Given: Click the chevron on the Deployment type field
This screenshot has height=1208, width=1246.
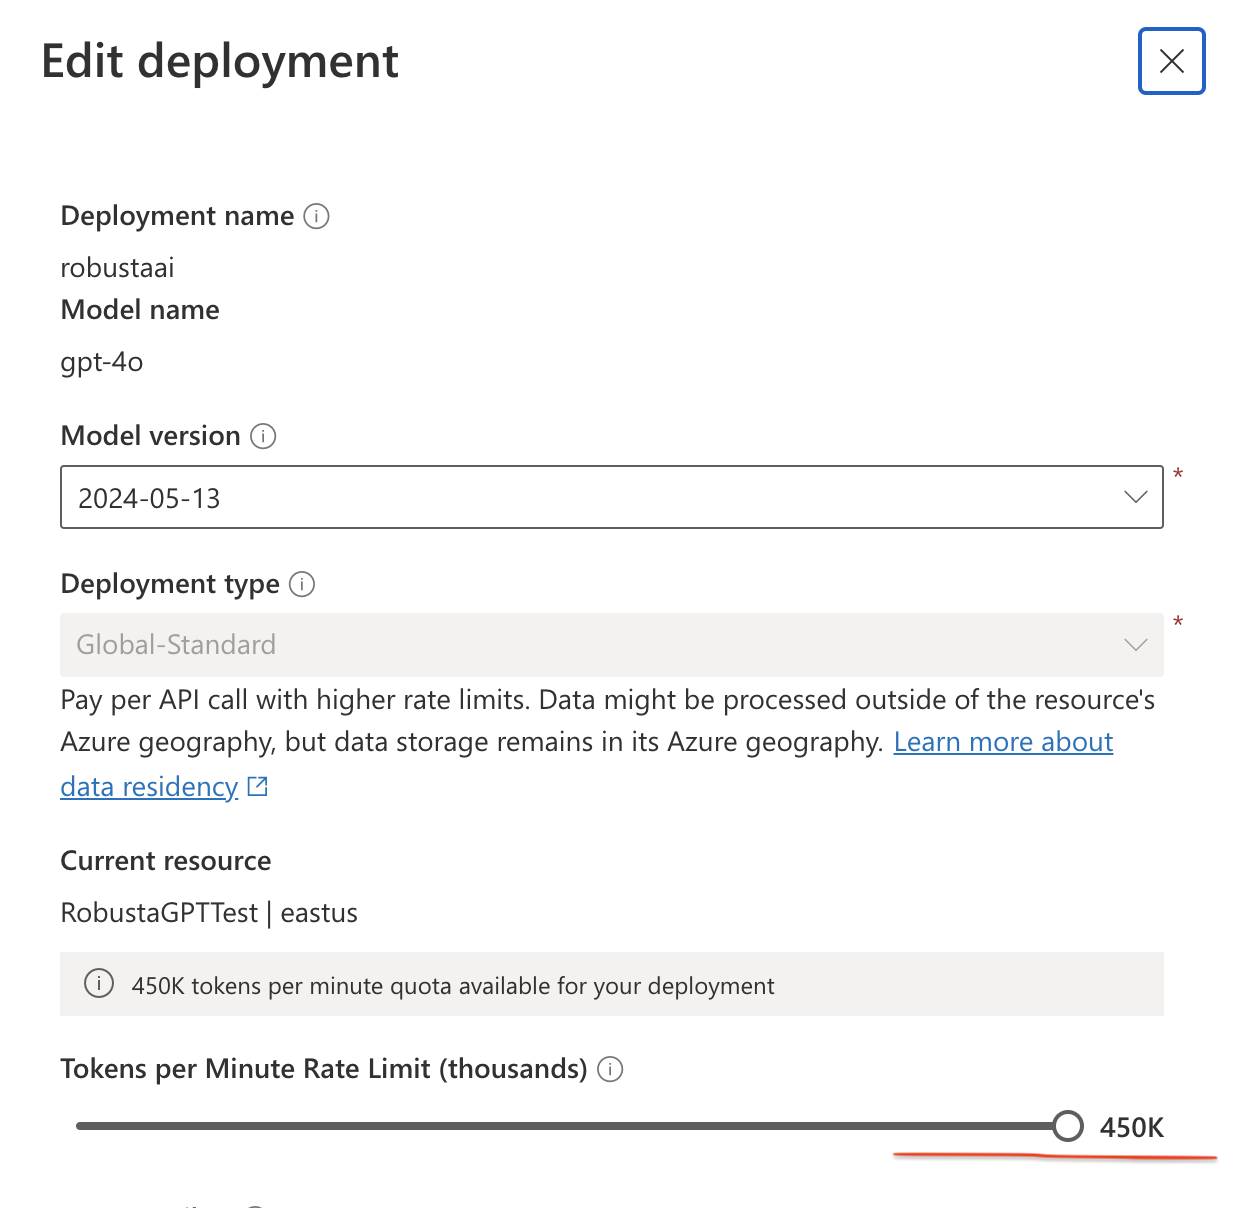Looking at the screenshot, I should 1135,645.
